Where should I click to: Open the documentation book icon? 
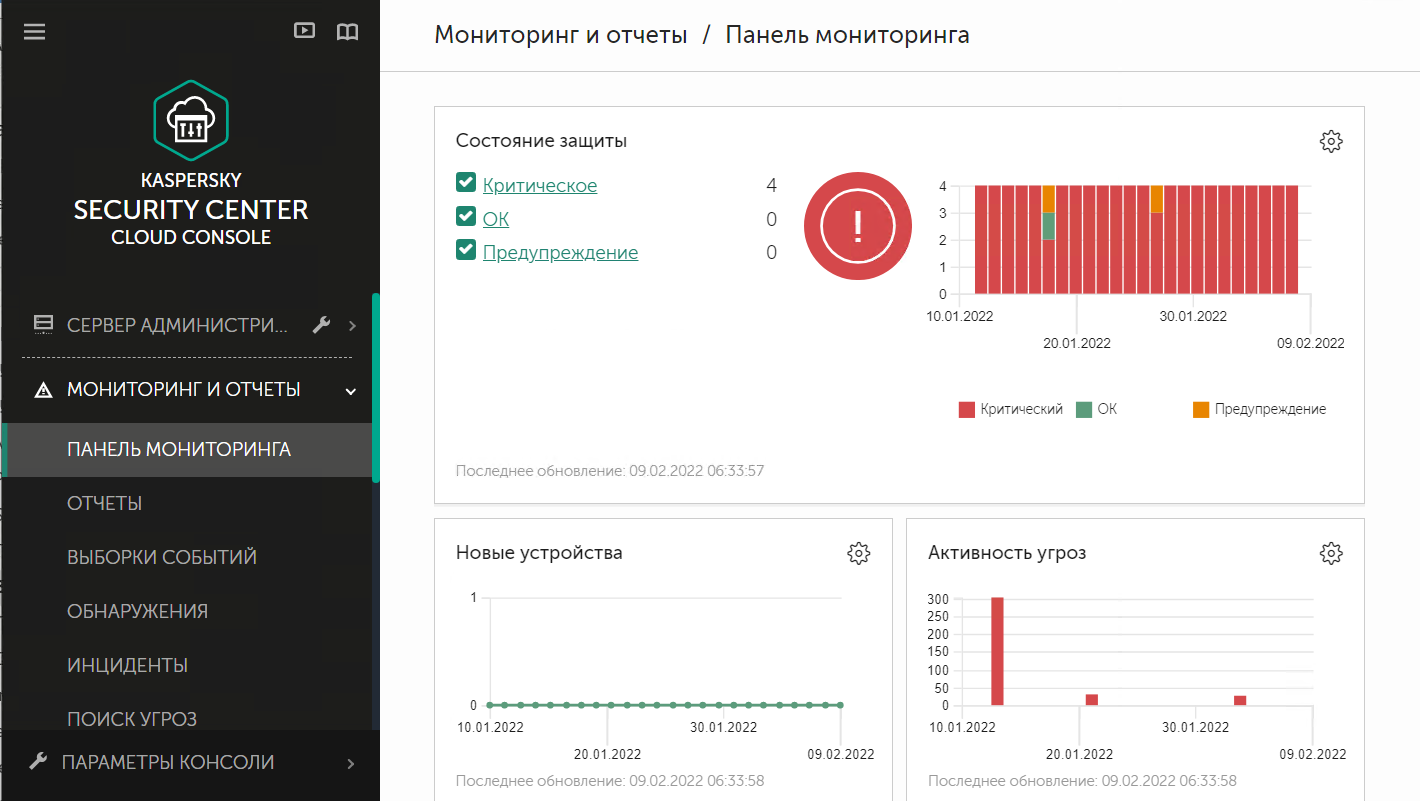347,31
